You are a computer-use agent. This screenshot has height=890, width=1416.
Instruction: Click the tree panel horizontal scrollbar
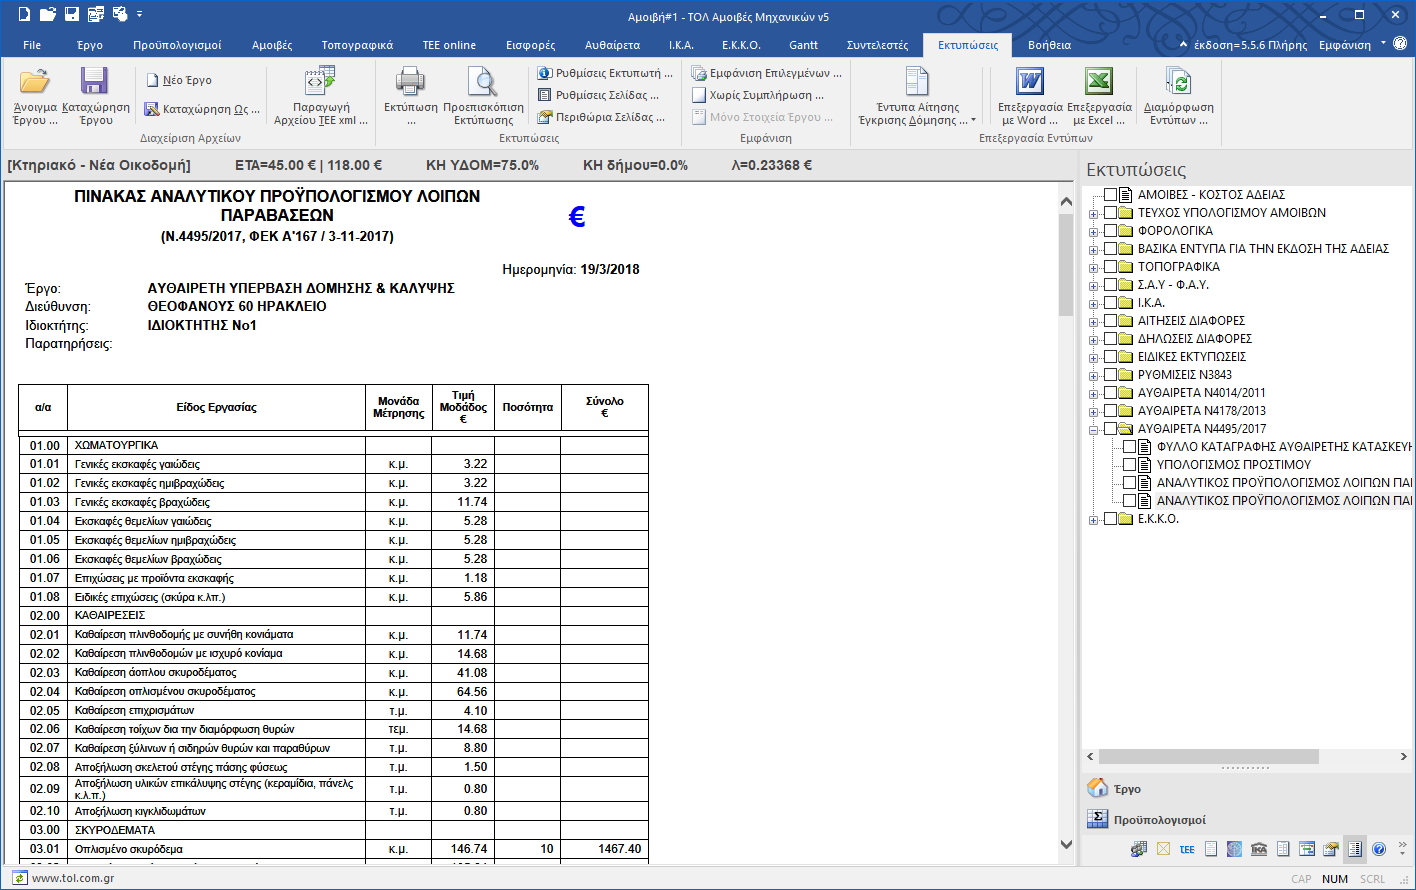1208,757
